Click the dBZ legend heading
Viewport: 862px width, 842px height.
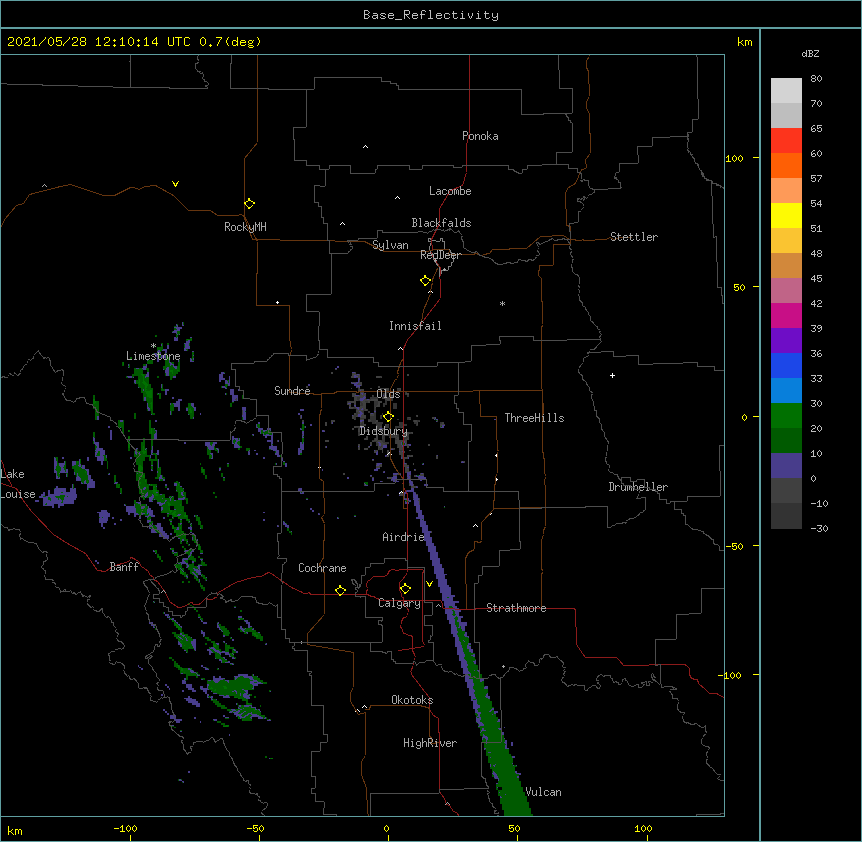click(x=810, y=53)
